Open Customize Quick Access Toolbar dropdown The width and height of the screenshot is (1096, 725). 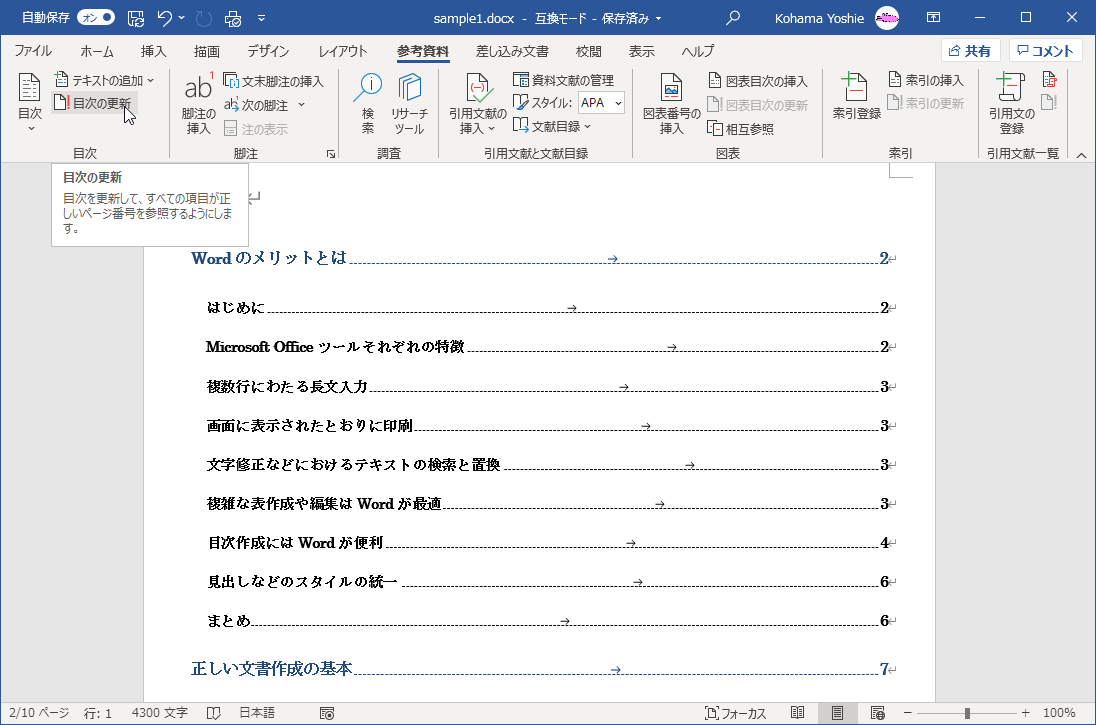[261, 18]
